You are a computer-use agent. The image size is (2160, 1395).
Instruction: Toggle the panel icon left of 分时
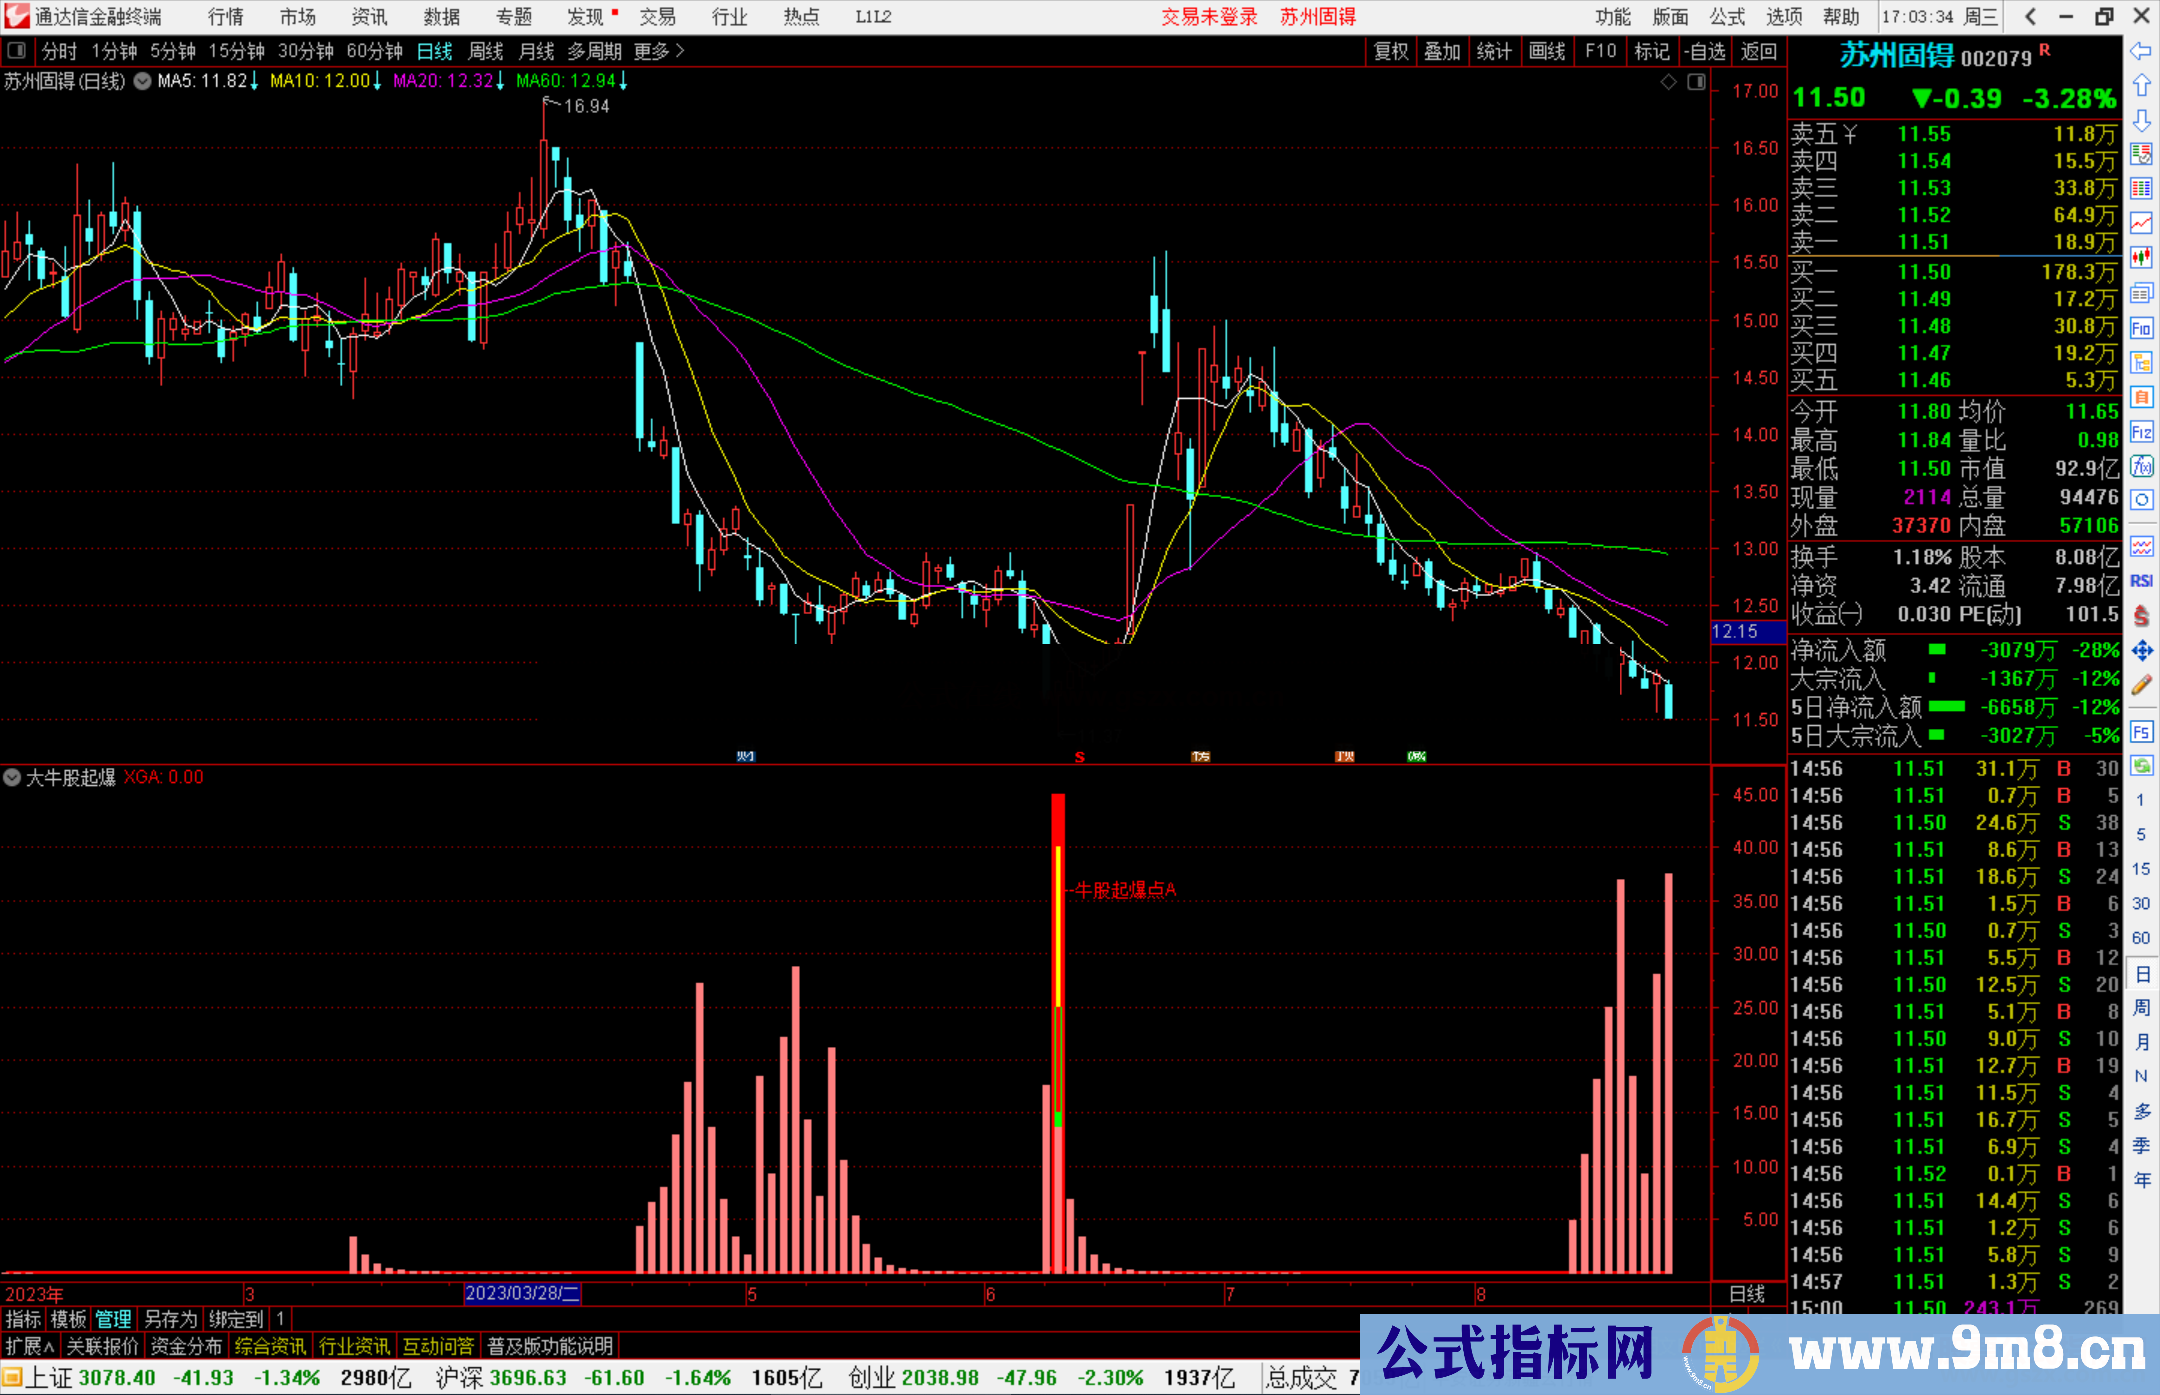[x=17, y=51]
